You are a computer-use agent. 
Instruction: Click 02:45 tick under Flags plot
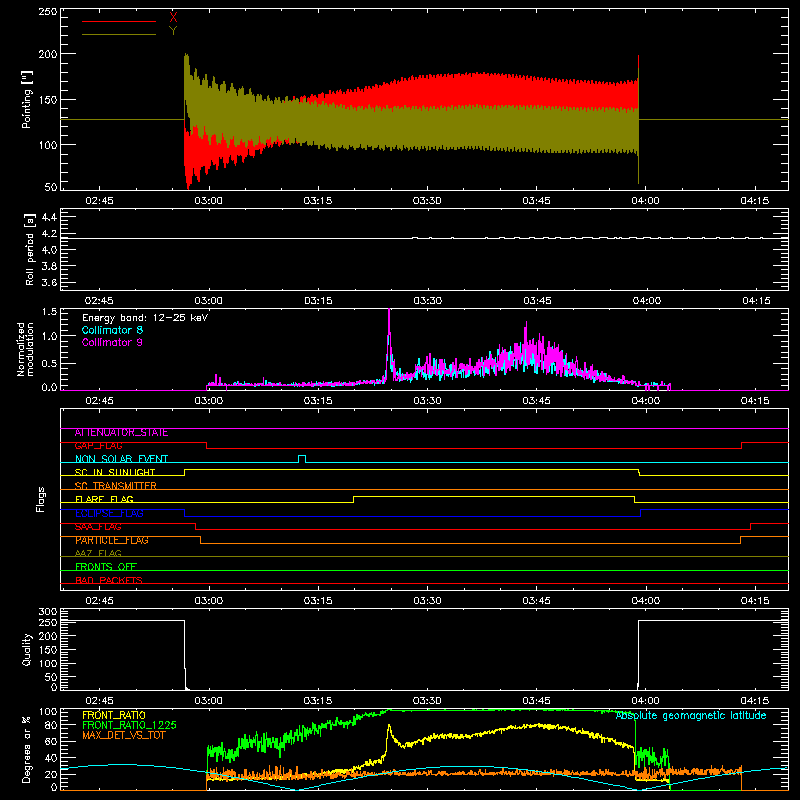[99, 601]
